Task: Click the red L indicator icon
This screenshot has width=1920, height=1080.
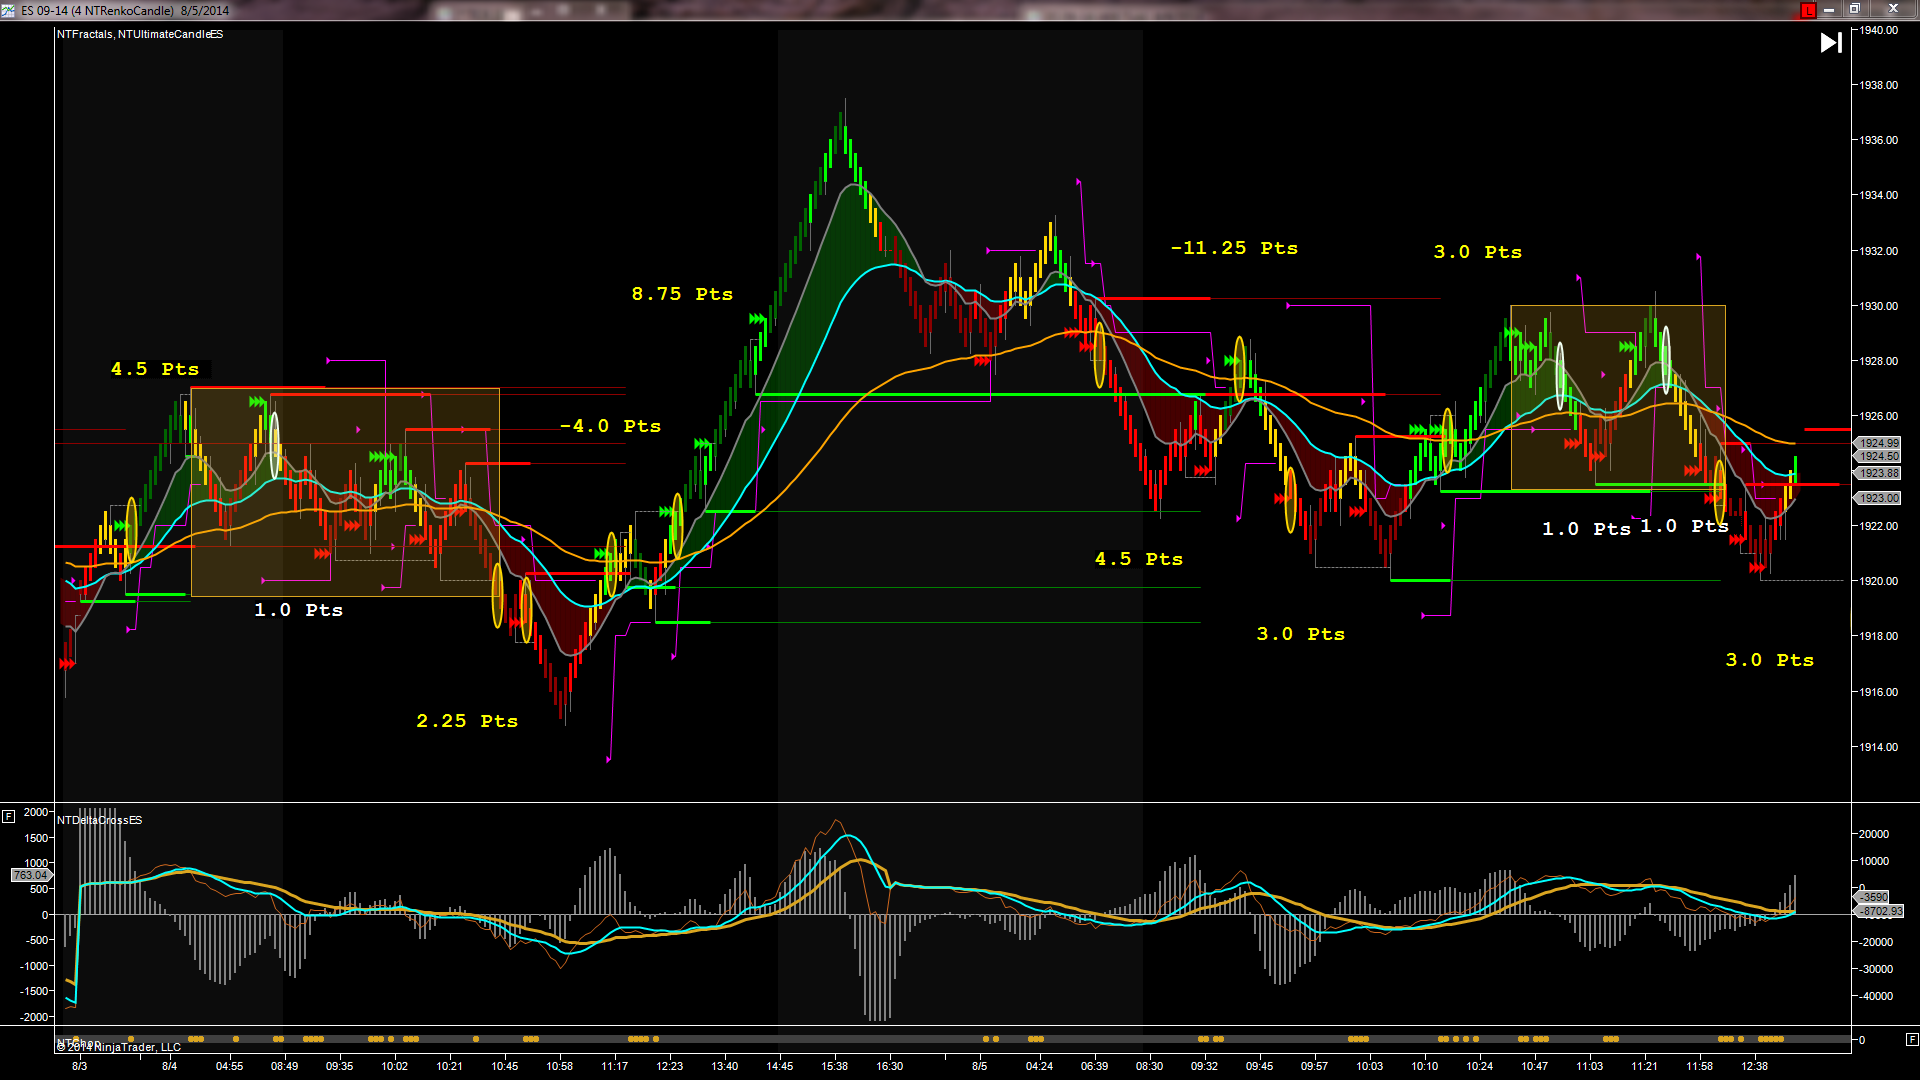Action: (x=1808, y=10)
